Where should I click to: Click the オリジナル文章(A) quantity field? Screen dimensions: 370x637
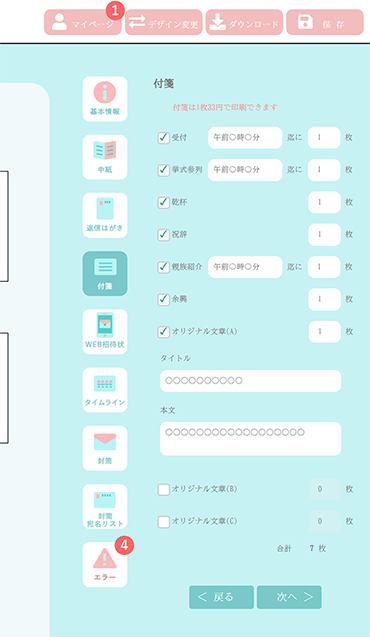coord(324,332)
